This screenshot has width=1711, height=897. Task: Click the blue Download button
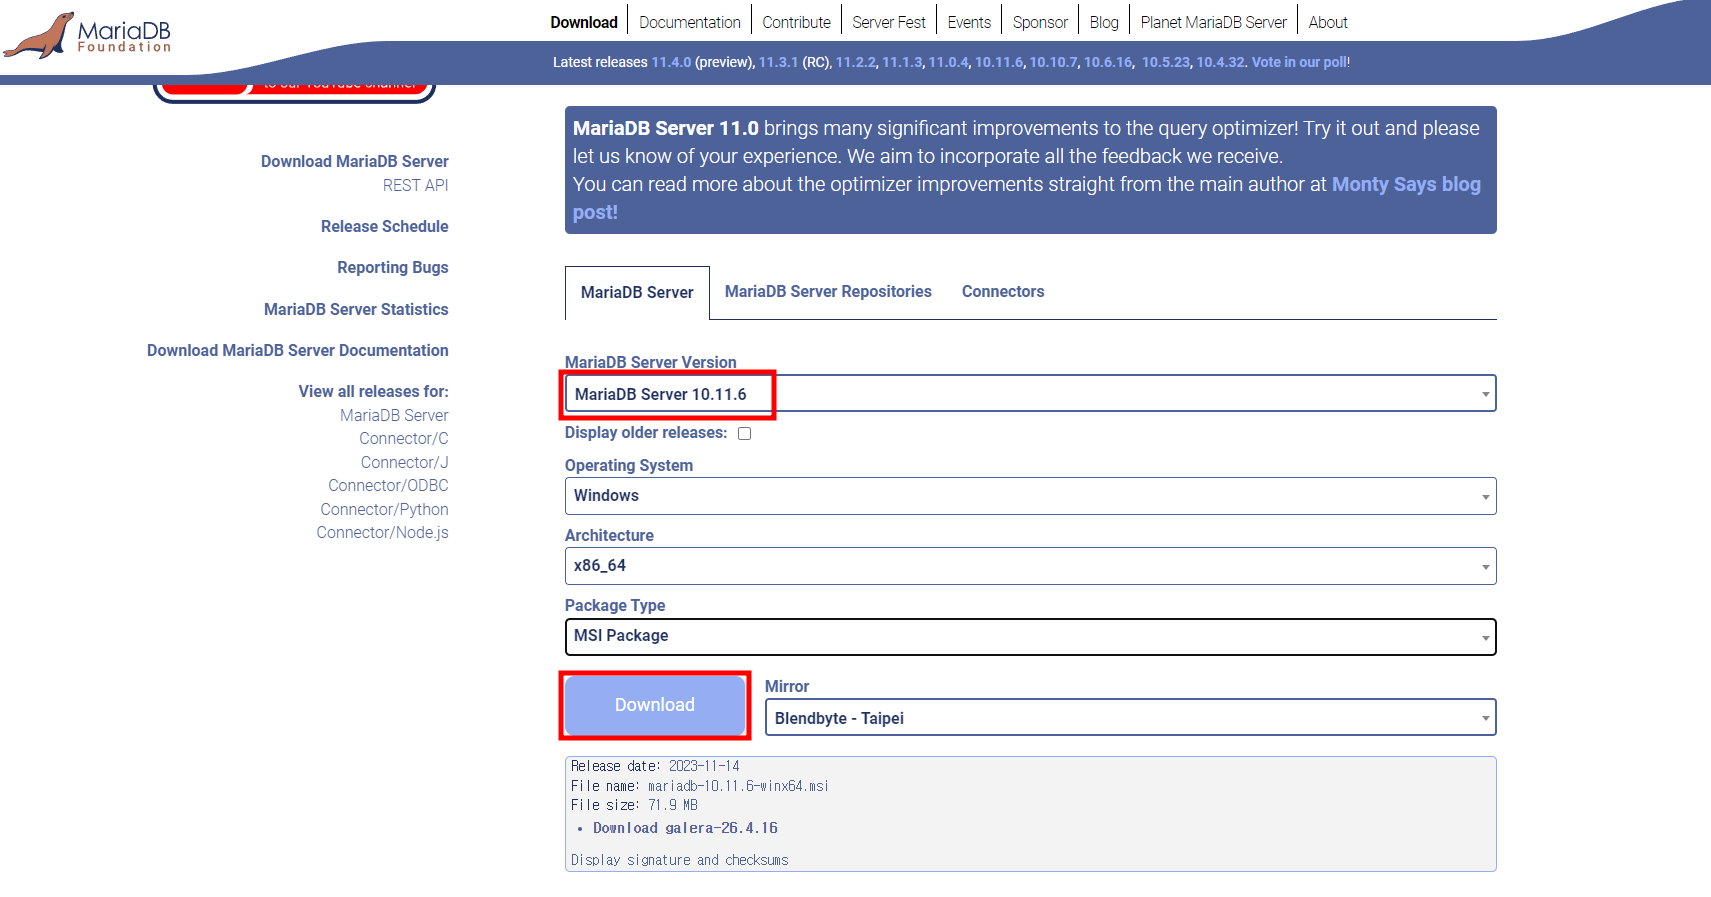pos(655,705)
